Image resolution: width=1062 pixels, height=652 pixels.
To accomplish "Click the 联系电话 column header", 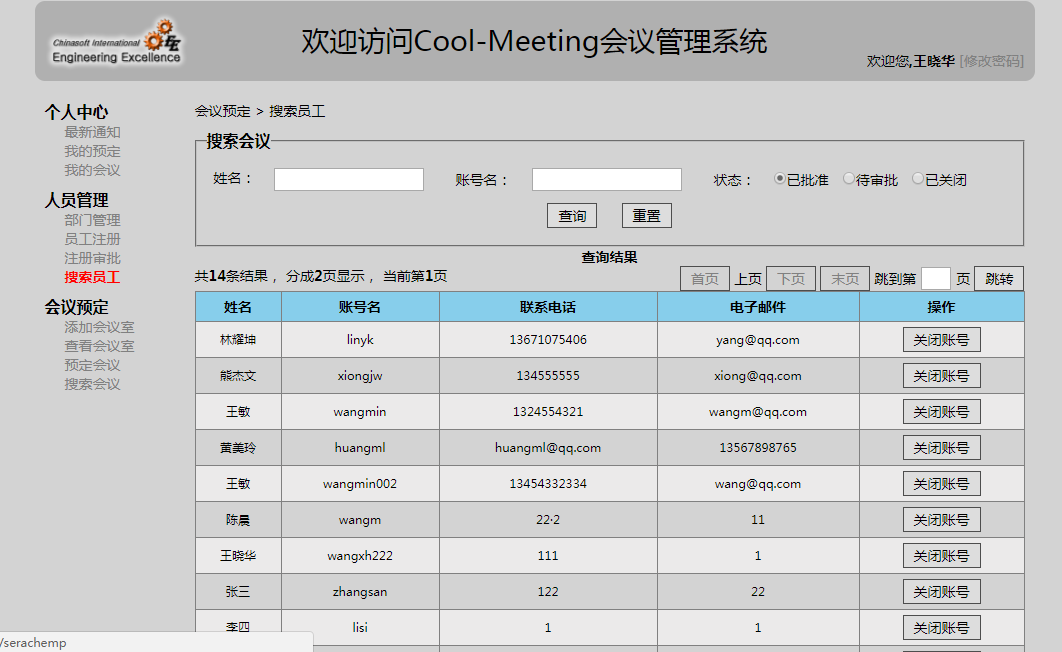I will [x=548, y=307].
